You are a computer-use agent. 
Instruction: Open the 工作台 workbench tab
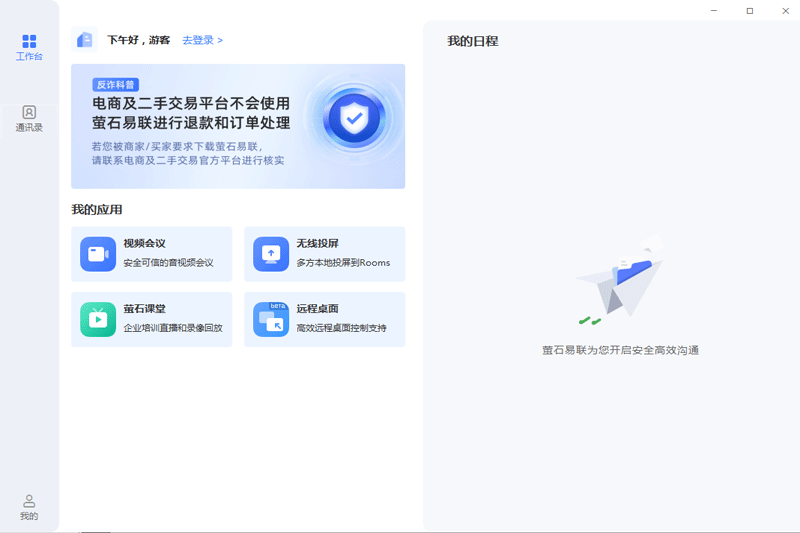pyautogui.click(x=29, y=47)
